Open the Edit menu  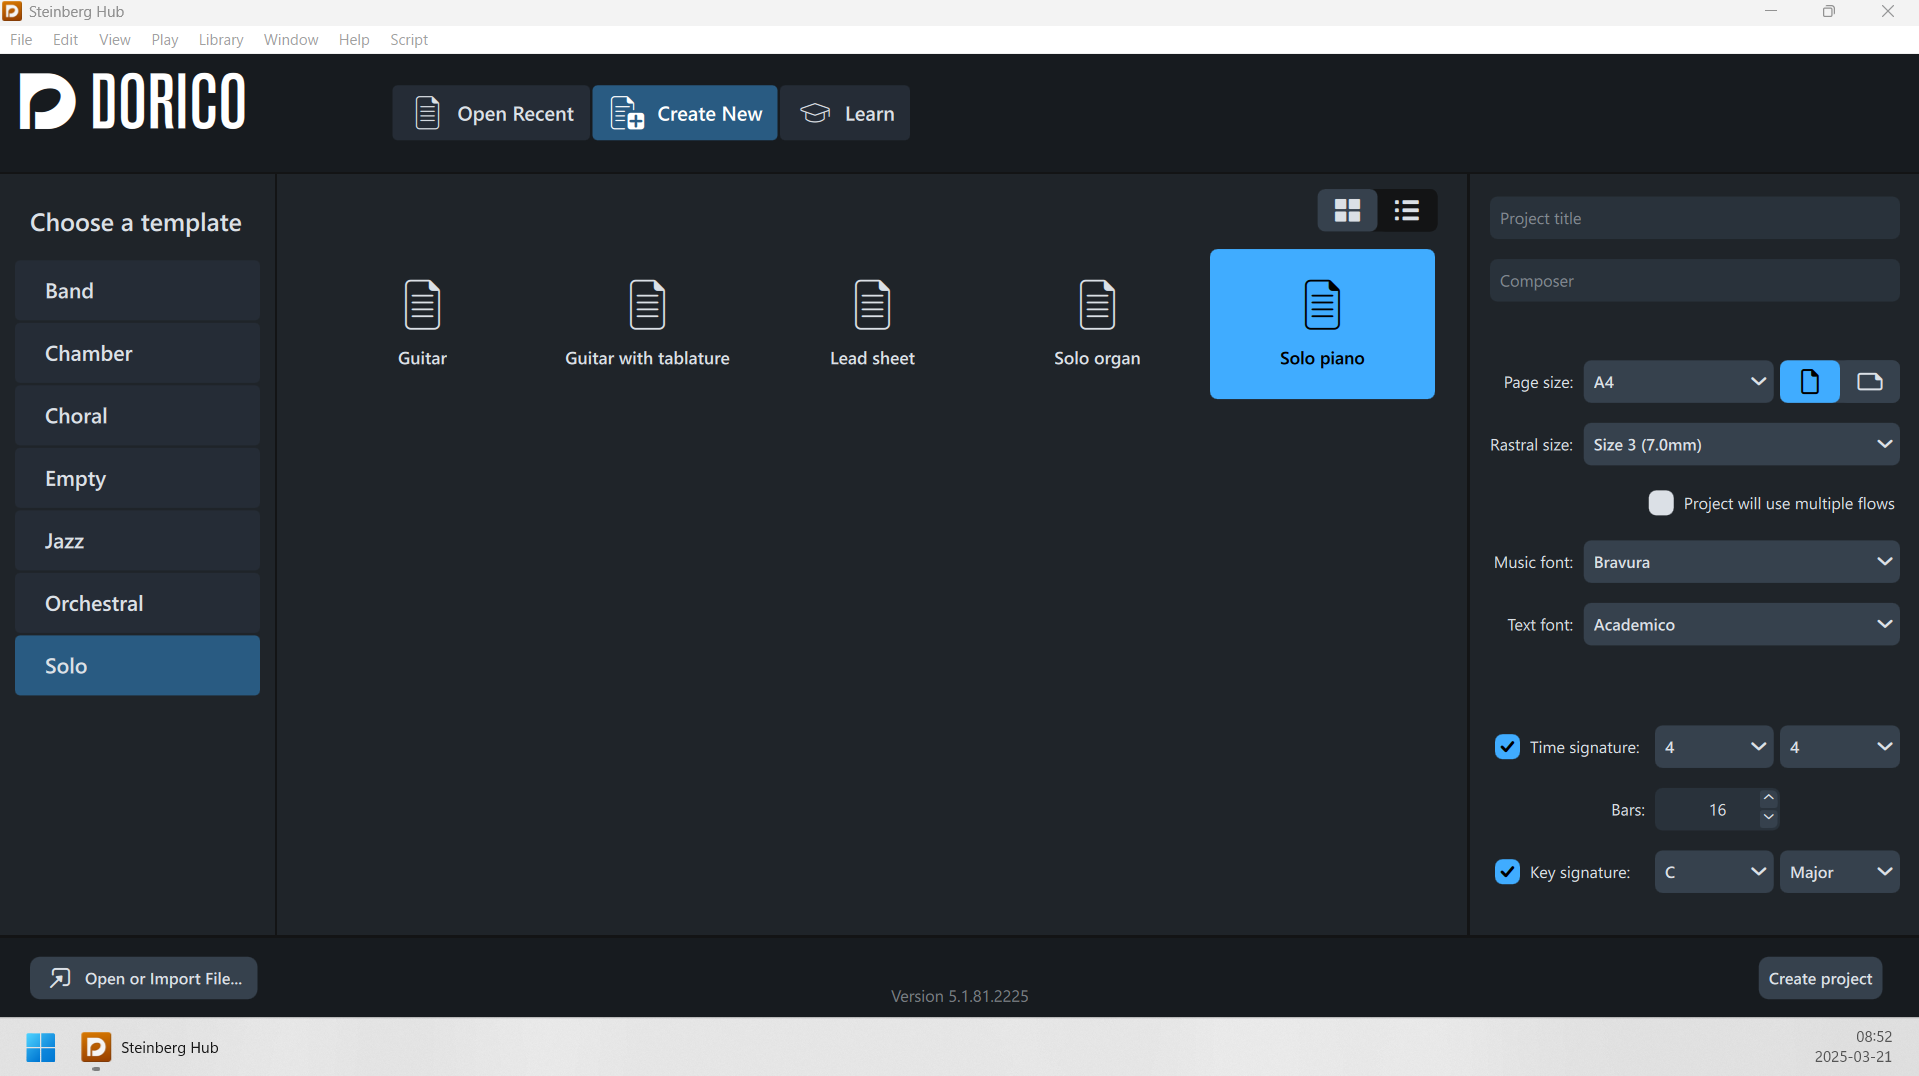pos(65,40)
